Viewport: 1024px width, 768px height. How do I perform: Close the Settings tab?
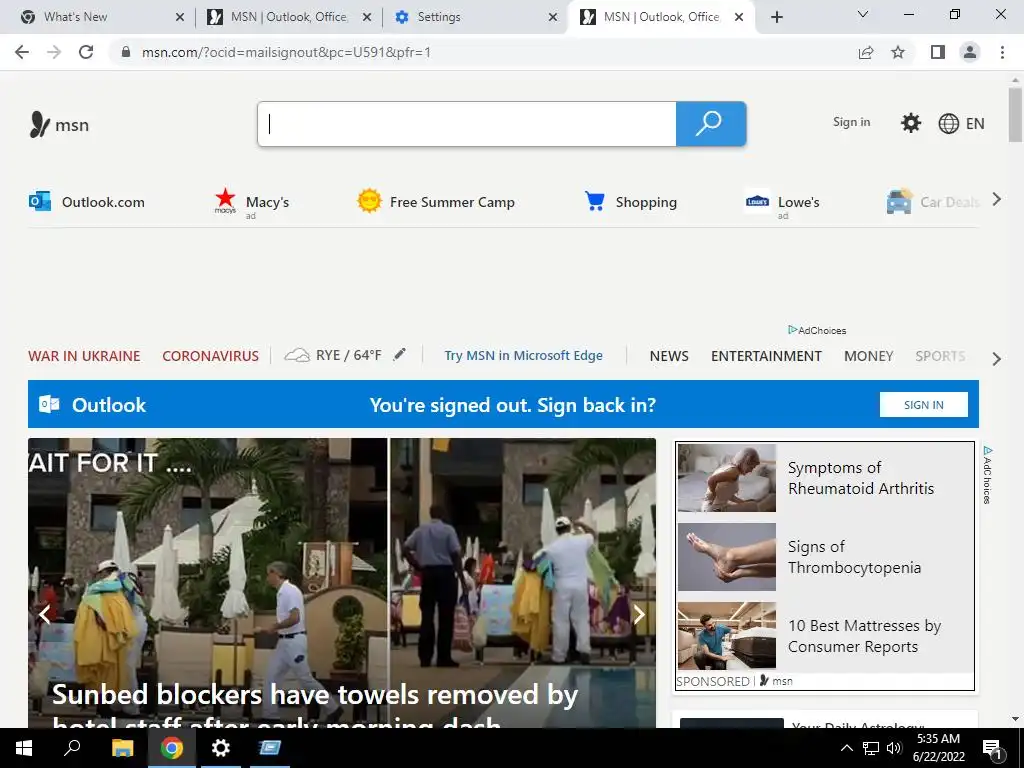tap(553, 17)
